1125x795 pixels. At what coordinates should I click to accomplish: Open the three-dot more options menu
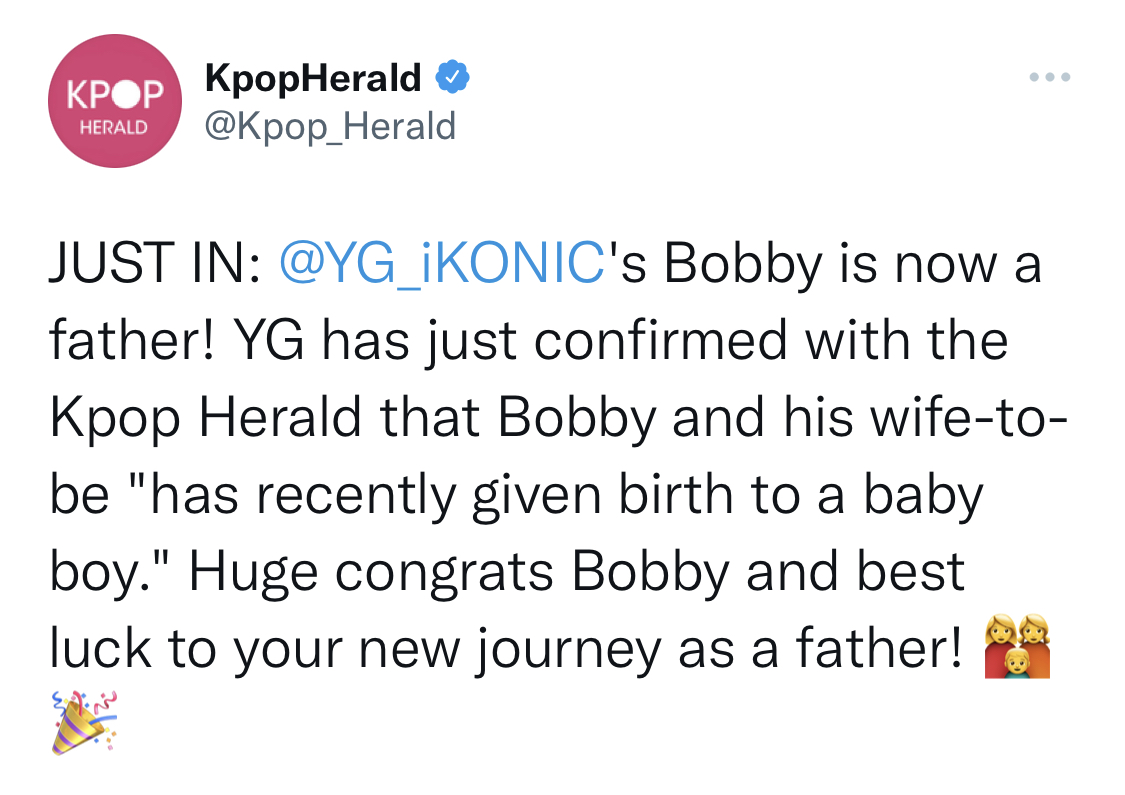click(x=1050, y=77)
